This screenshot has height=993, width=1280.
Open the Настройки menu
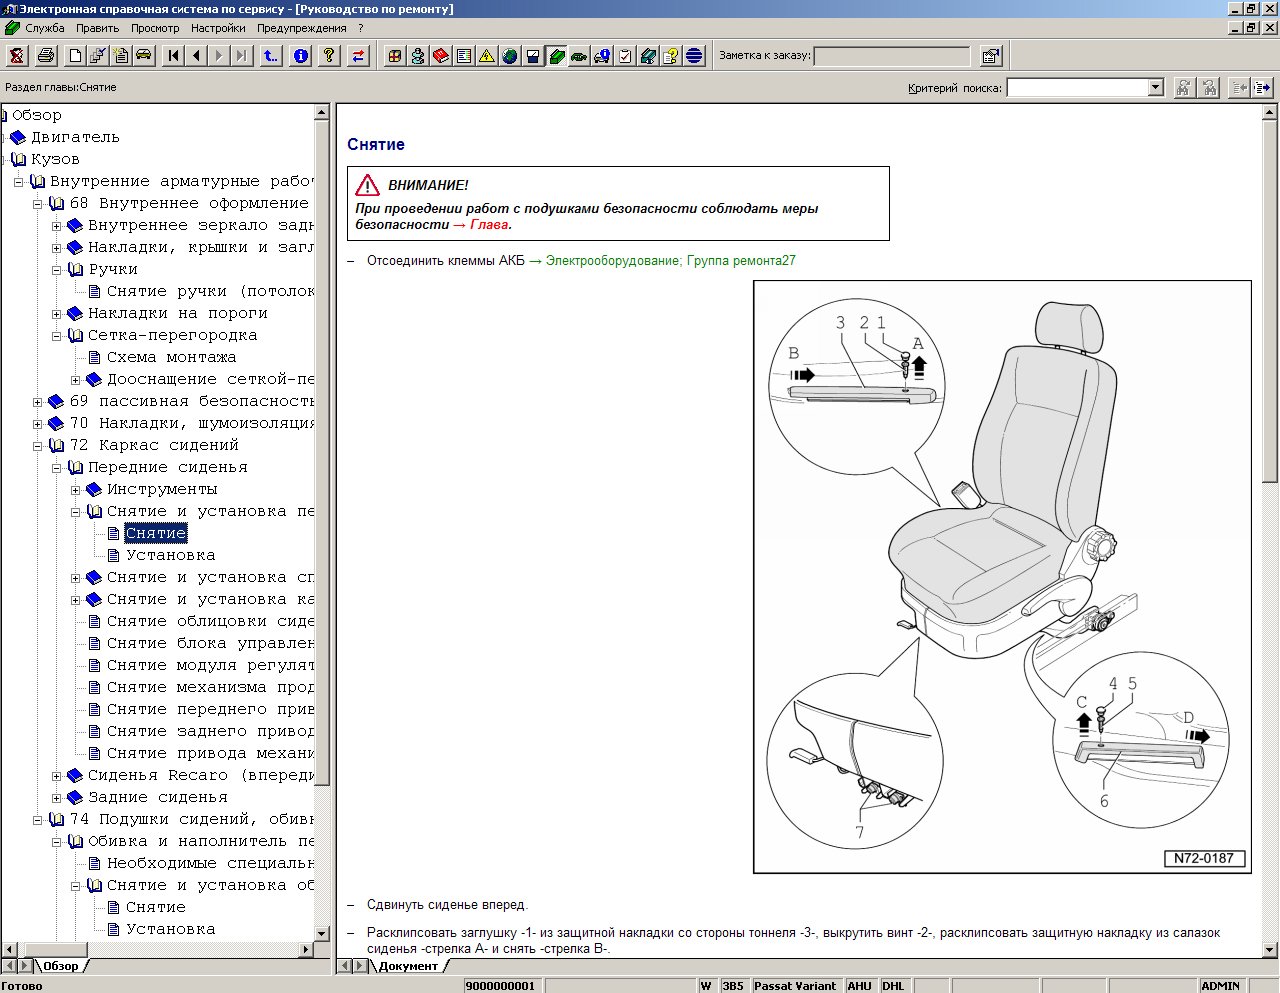(x=218, y=28)
